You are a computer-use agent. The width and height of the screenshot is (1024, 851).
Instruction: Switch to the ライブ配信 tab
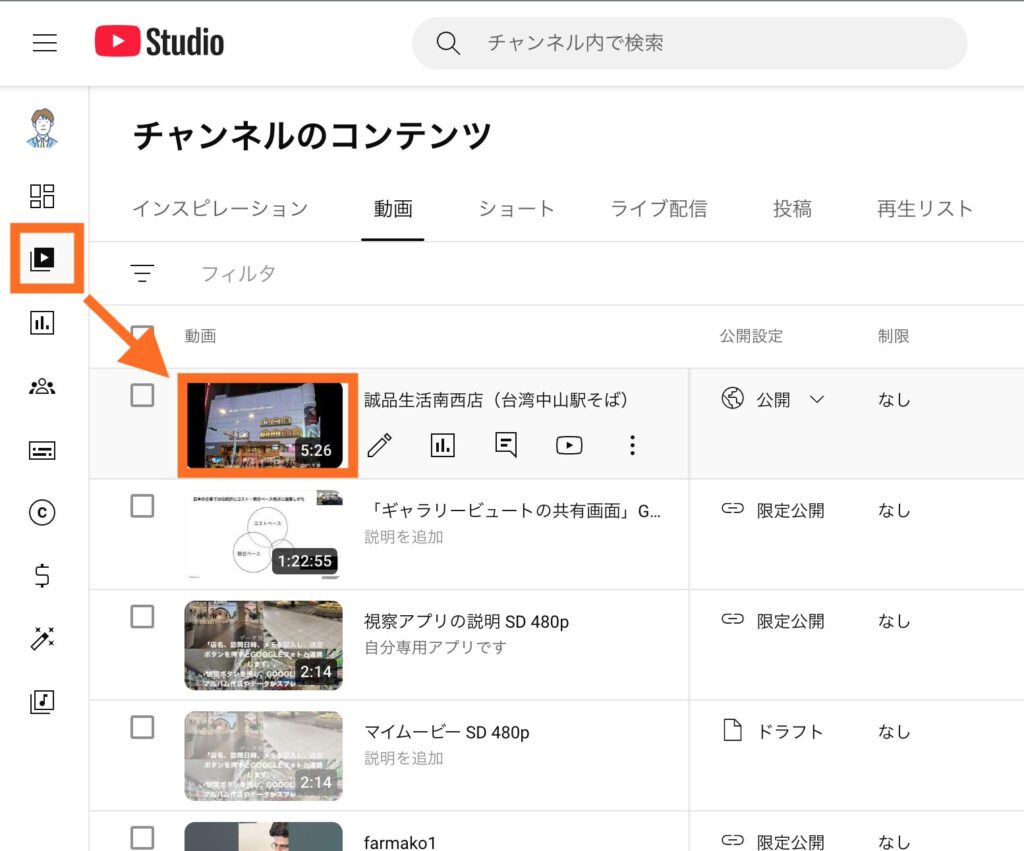pyautogui.click(x=658, y=209)
